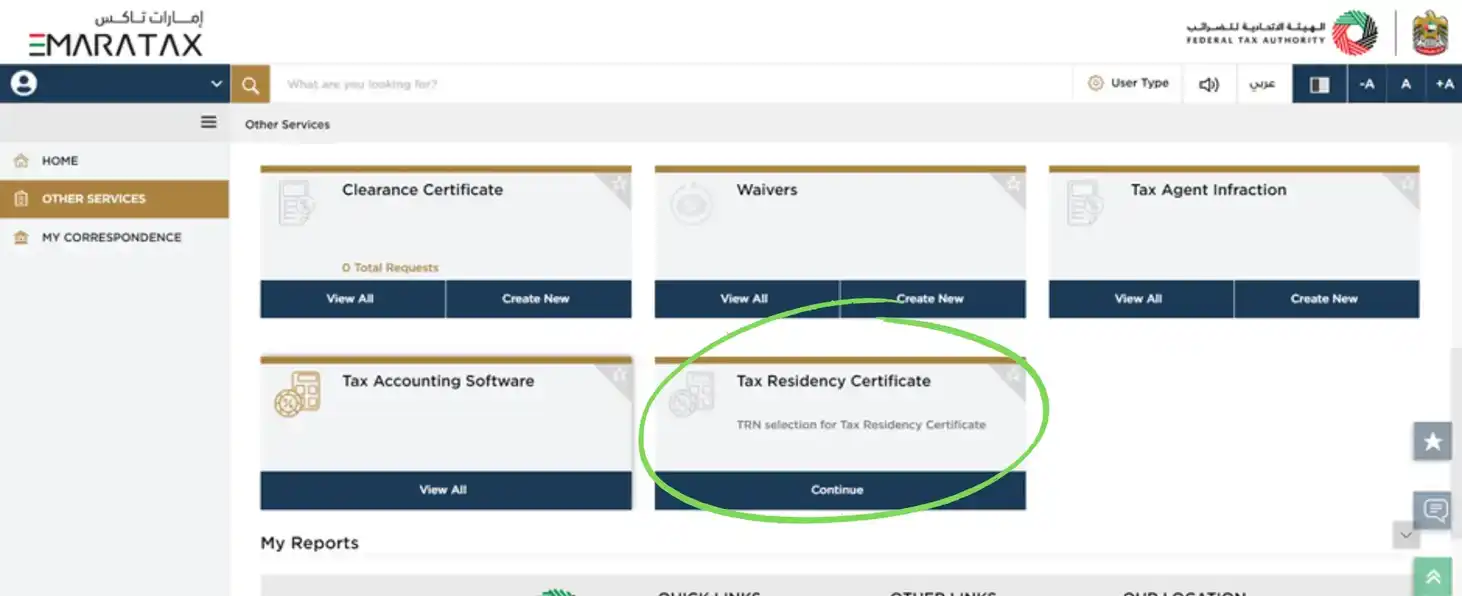Click the small chevron above the green arrow

click(x=1405, y=535)
